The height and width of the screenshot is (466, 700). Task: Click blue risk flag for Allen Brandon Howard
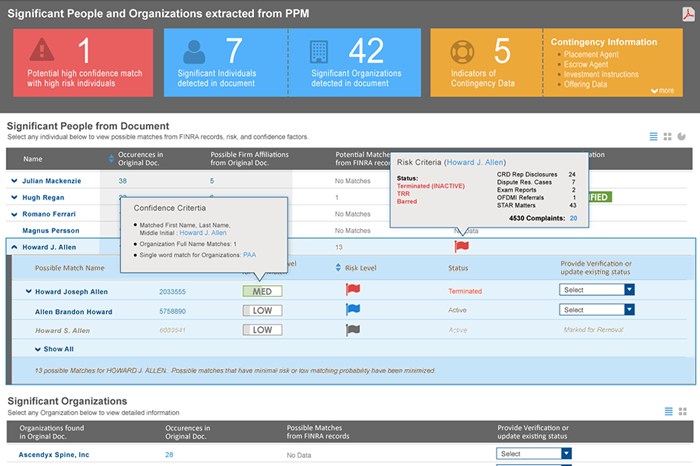(x=352, y=310)
